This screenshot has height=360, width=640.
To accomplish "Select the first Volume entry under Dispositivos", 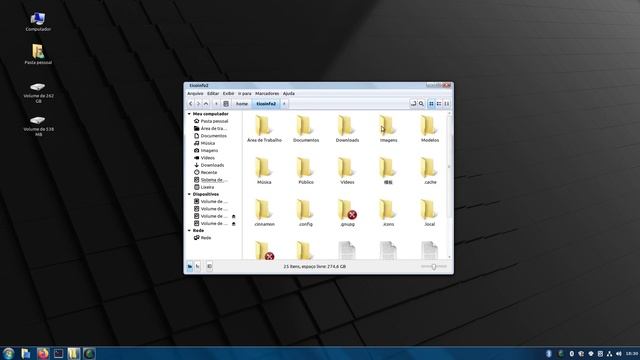I will (211, 202).
